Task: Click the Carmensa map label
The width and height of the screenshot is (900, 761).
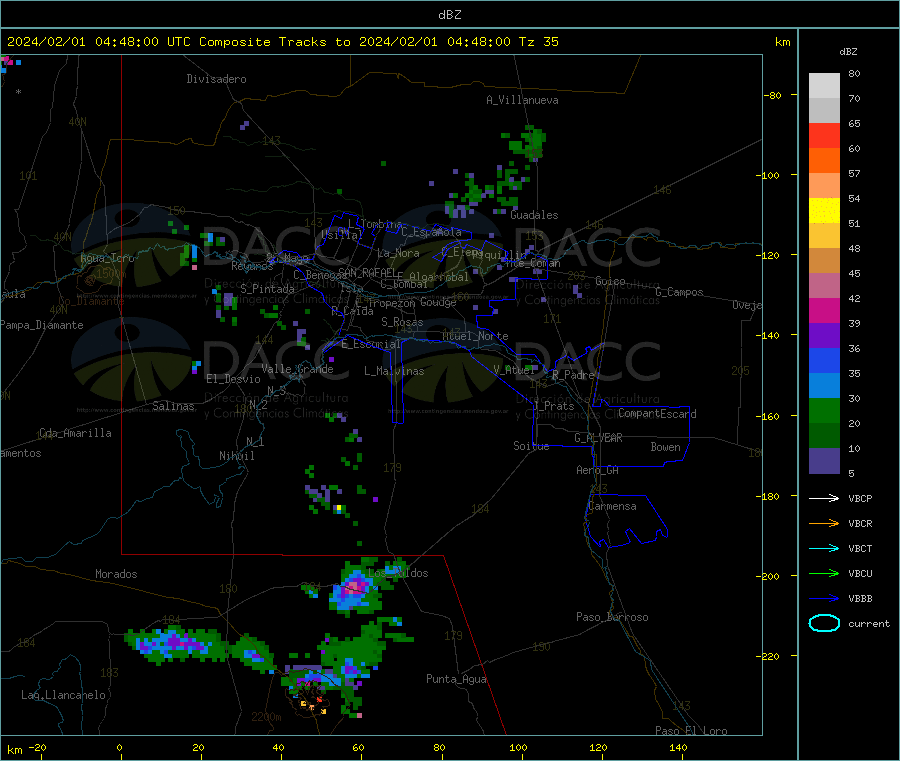Action: (612, 507)
